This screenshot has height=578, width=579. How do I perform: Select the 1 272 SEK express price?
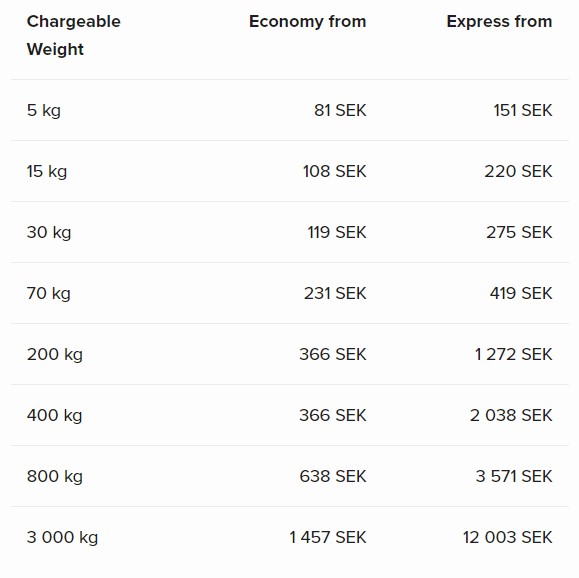coord(514,354)
